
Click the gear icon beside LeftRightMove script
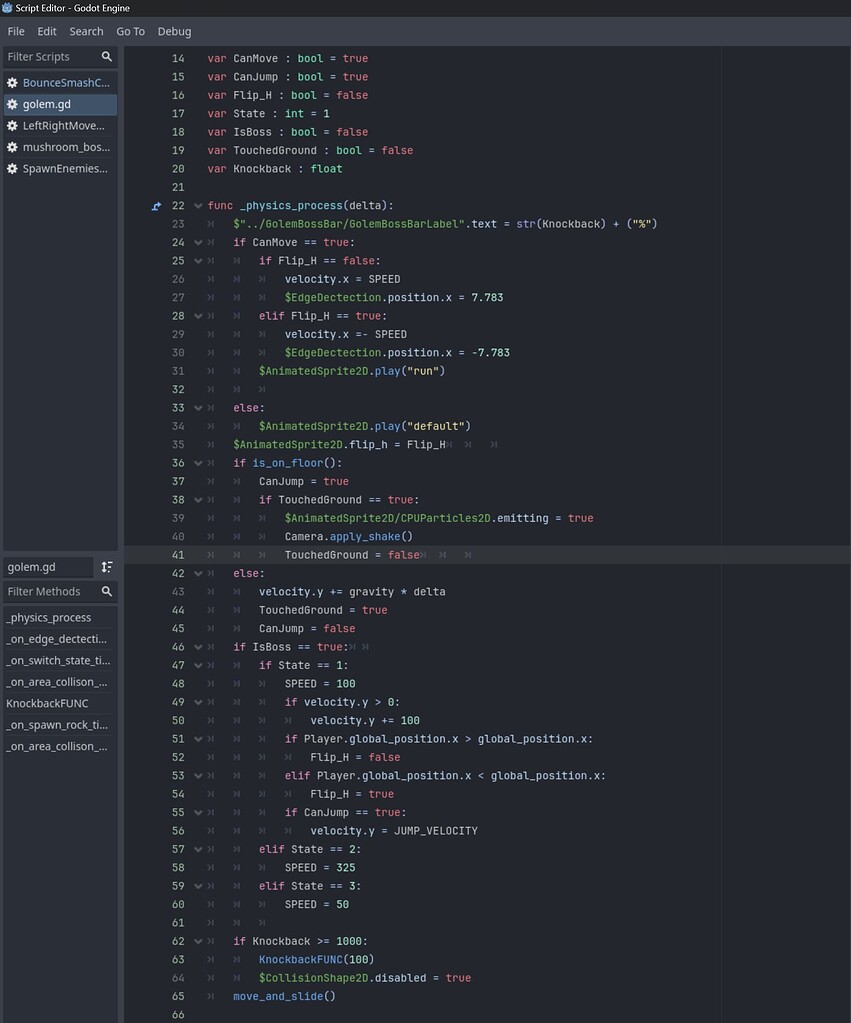pyautogui.click(x=11, y=125)
